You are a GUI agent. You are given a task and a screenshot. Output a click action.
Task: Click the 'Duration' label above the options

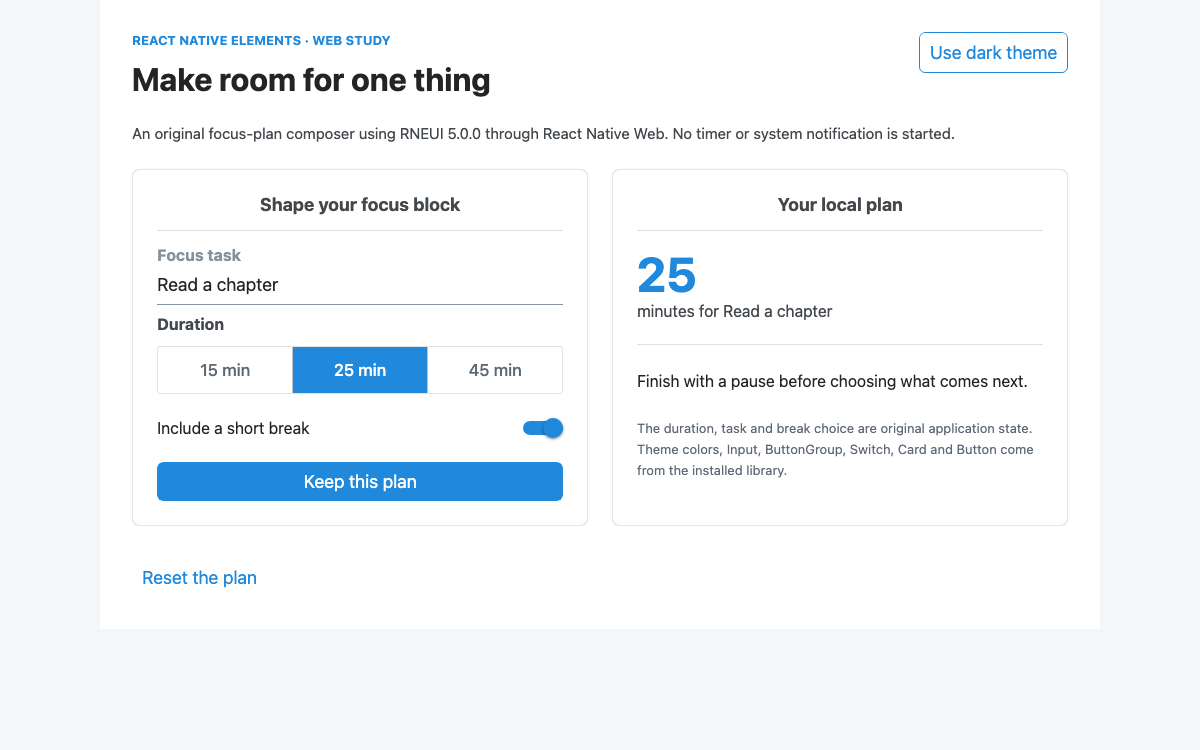tap(190, 324)
